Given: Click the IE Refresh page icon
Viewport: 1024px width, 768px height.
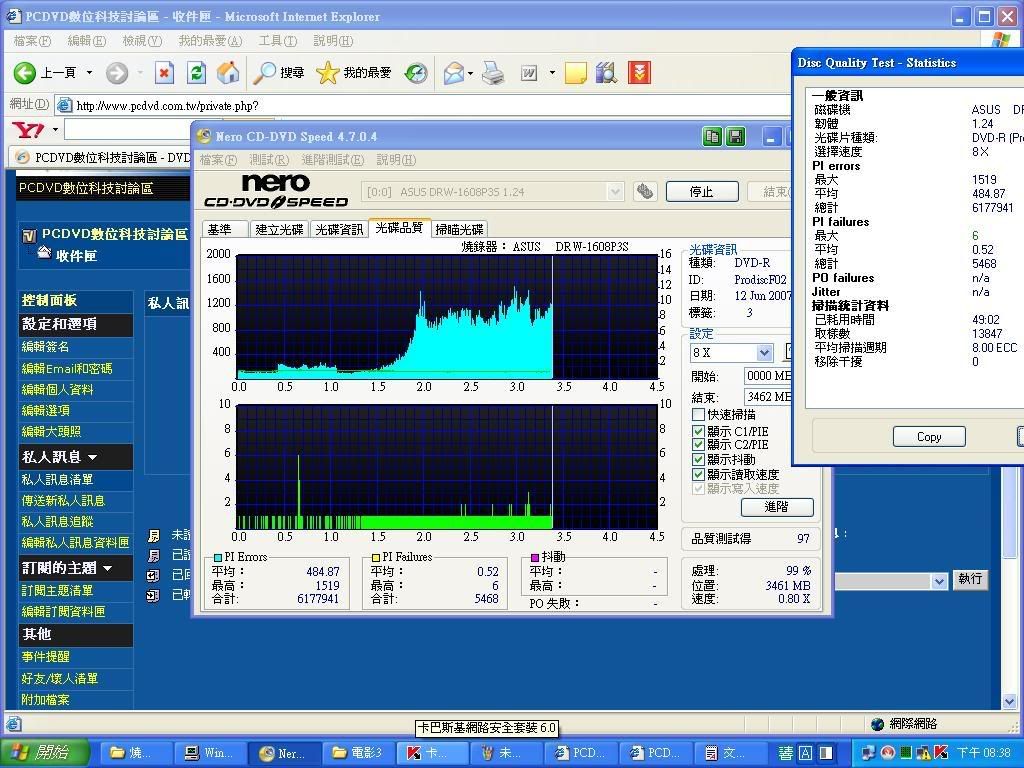Looking at the screenshot, I should [x=197, y=73].
